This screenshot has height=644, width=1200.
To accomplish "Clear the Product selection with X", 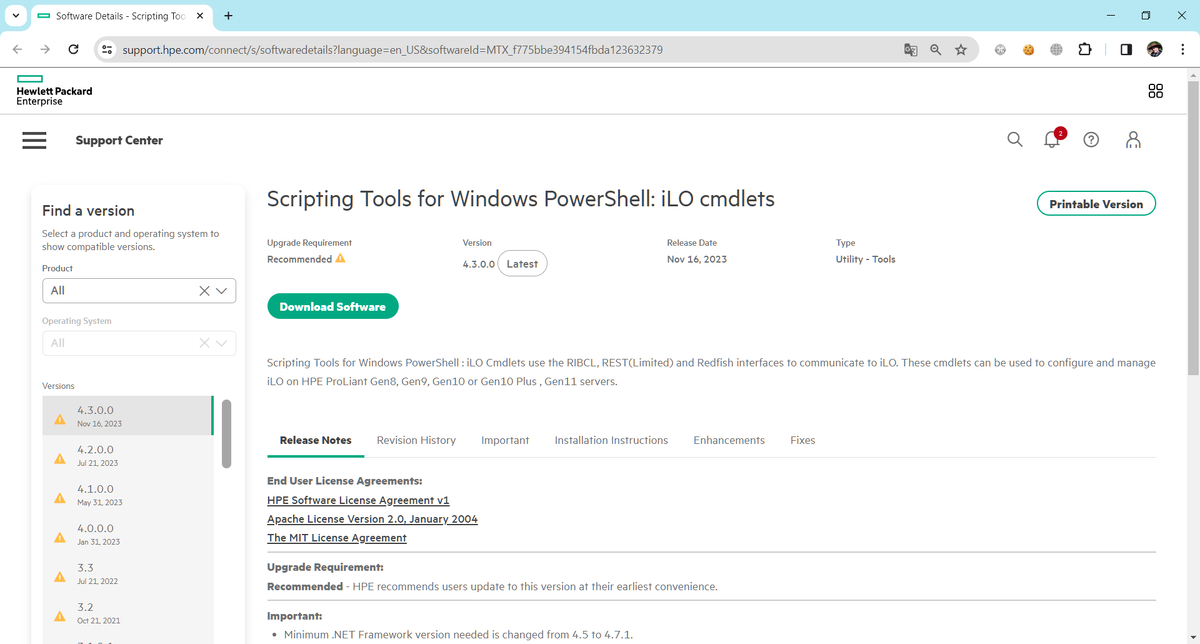I will coord(204,291).
